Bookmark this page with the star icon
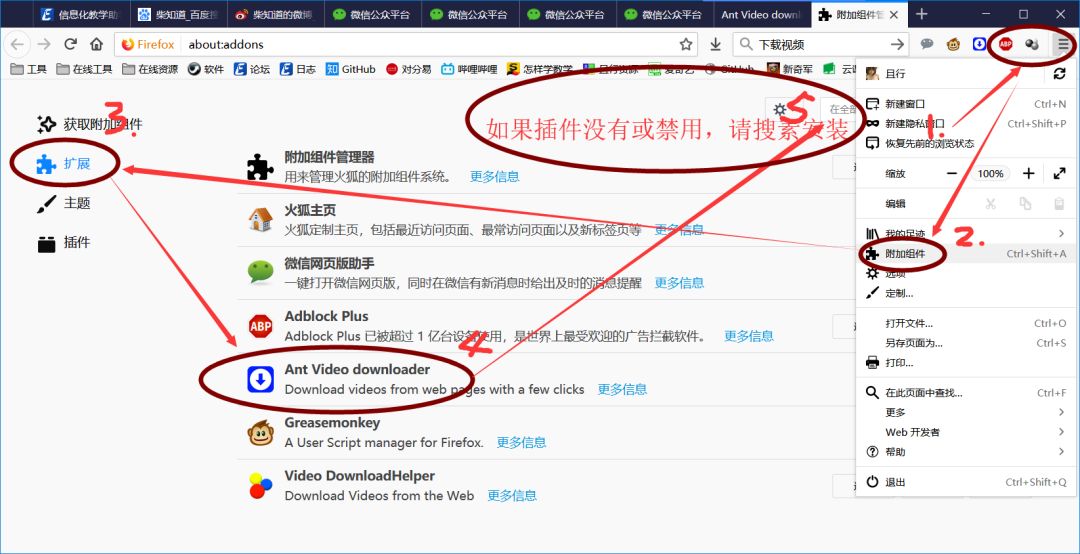The height and width of the screenshot is (554, 1080). pos(685,44)
